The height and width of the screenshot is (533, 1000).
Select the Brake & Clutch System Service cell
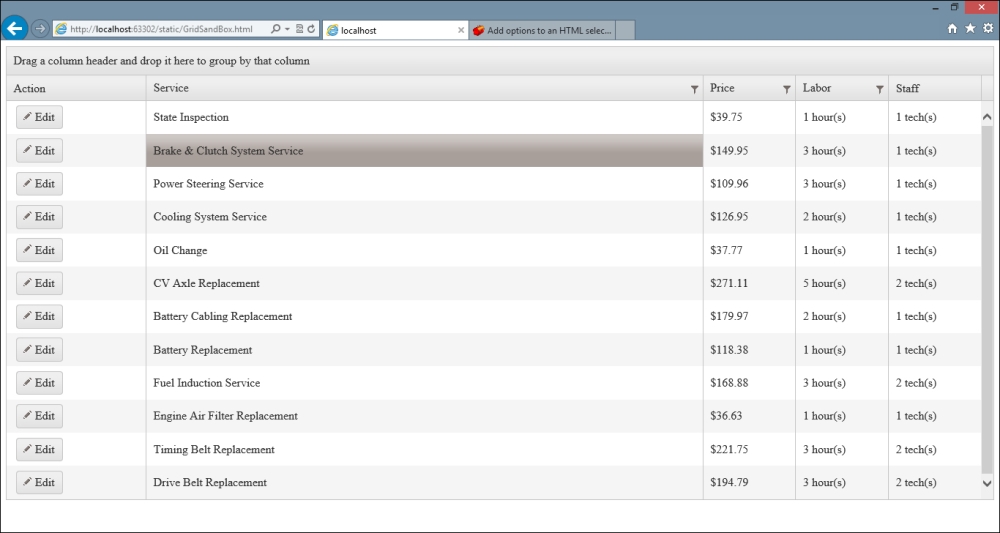coord(425,150)
